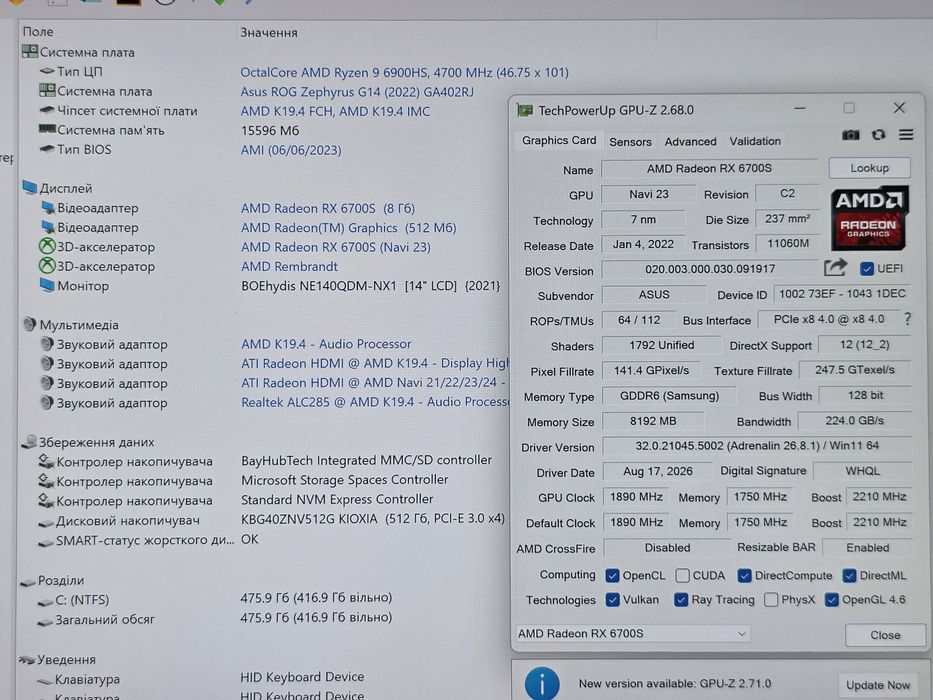Click the GPU Name field

click(709, 168)
